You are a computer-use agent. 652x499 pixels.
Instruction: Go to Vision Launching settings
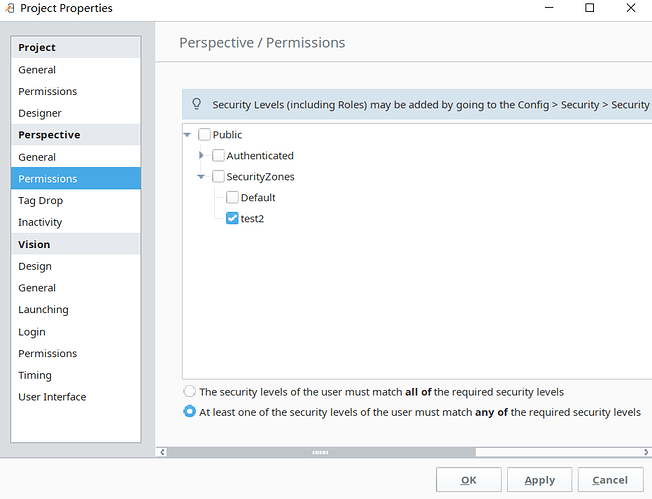tap(43, 310)
